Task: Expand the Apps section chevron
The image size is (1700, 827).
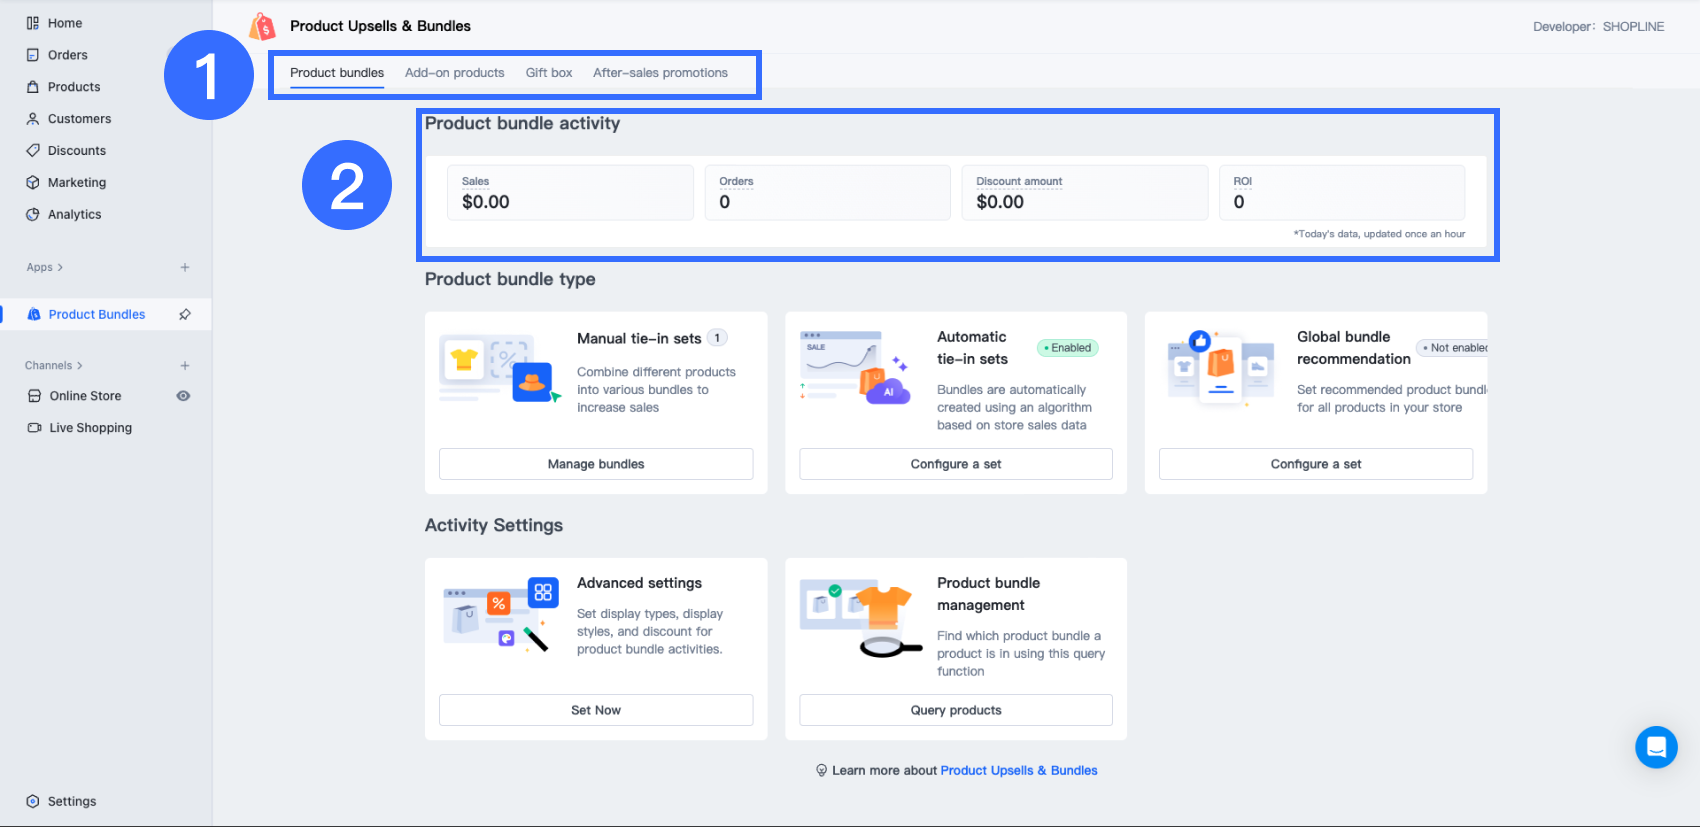Action: click(60, 268)
